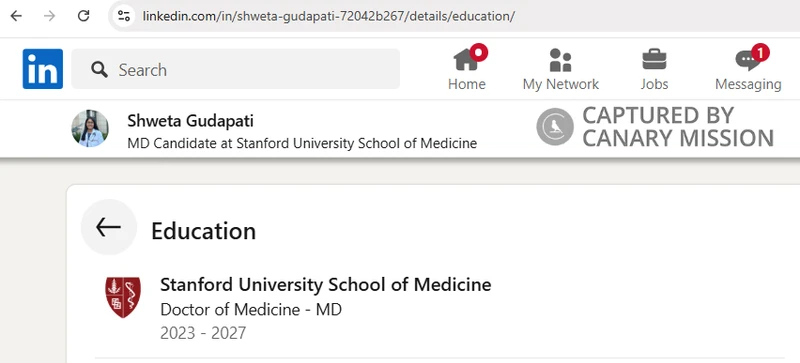Open the Home feed icon
The width and height of the screenshot is (800, 363).
point(466,60)
